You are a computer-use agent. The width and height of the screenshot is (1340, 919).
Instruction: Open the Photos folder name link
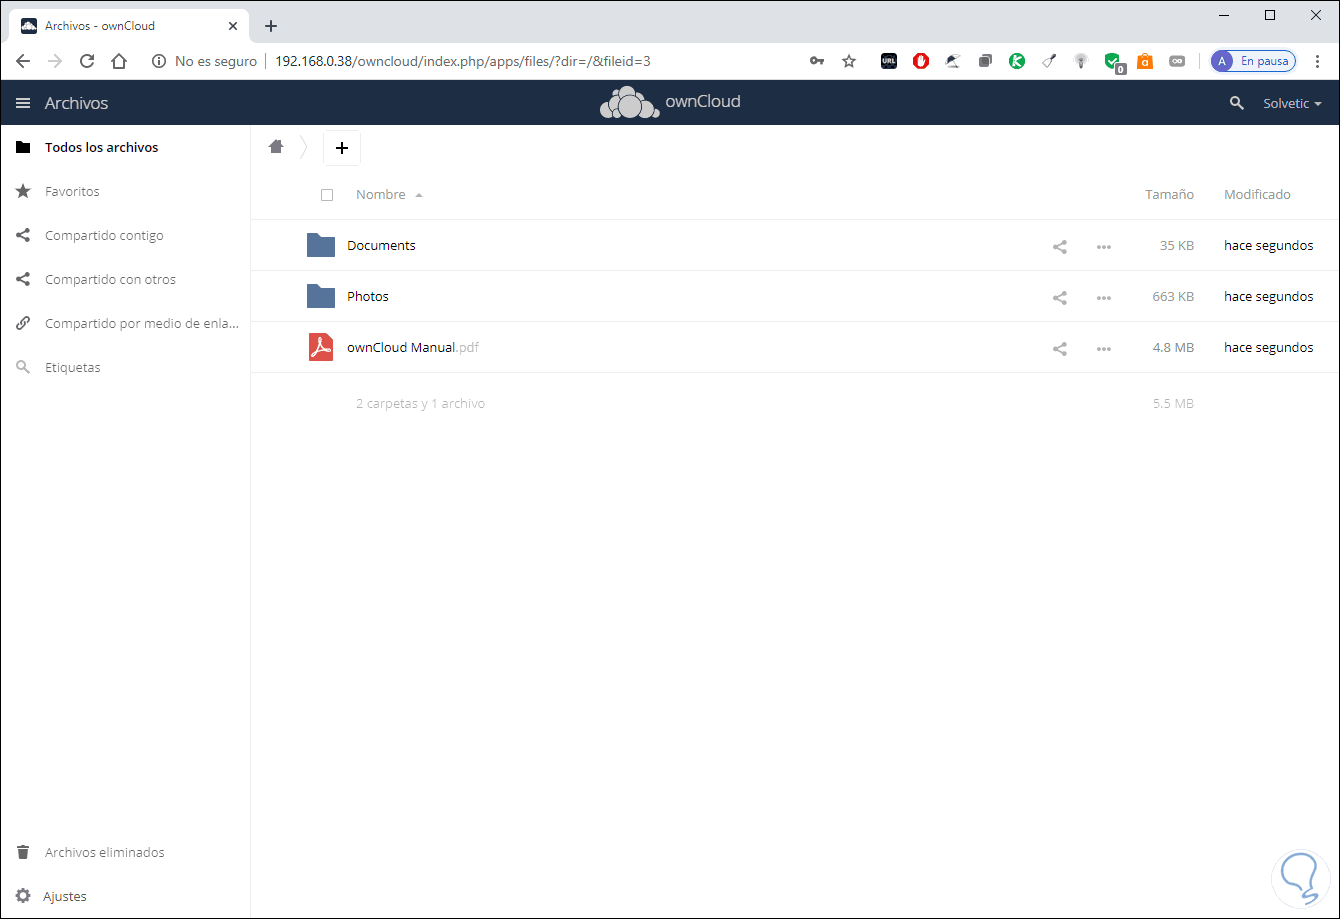click(x=368, y=296)
